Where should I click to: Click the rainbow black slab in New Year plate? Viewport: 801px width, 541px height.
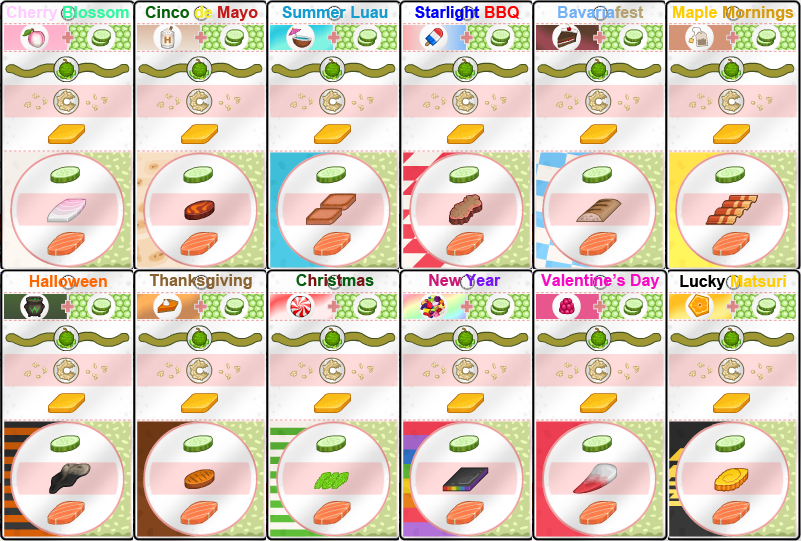pyautogui.click(x=465, y=479)
